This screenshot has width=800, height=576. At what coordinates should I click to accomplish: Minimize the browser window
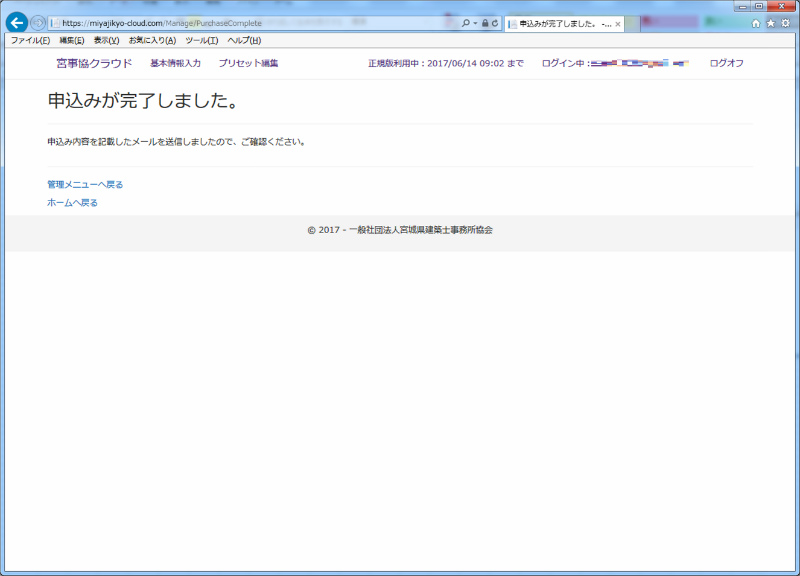[743, 6]
